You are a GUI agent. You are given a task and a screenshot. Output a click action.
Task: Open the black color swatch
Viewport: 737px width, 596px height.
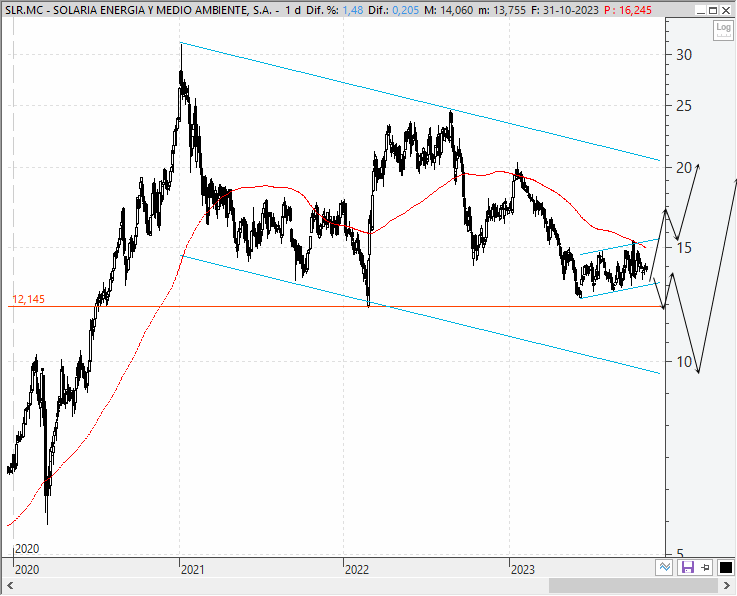tap(725, 567)
